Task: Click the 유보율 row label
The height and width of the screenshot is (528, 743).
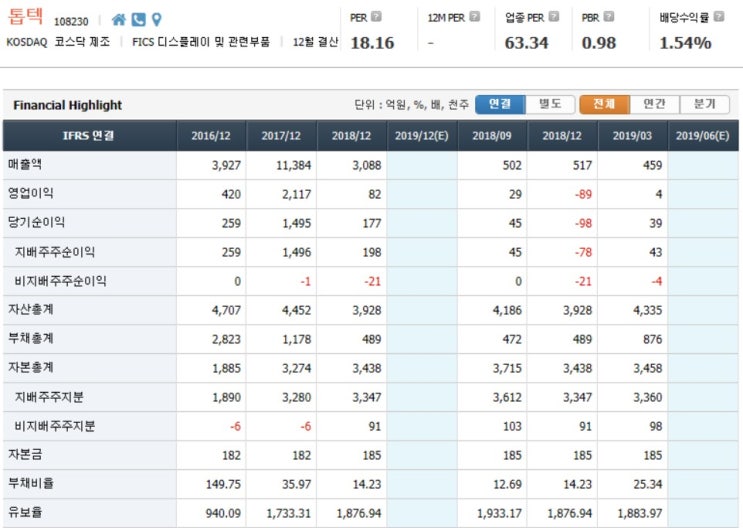Action: 25,512
